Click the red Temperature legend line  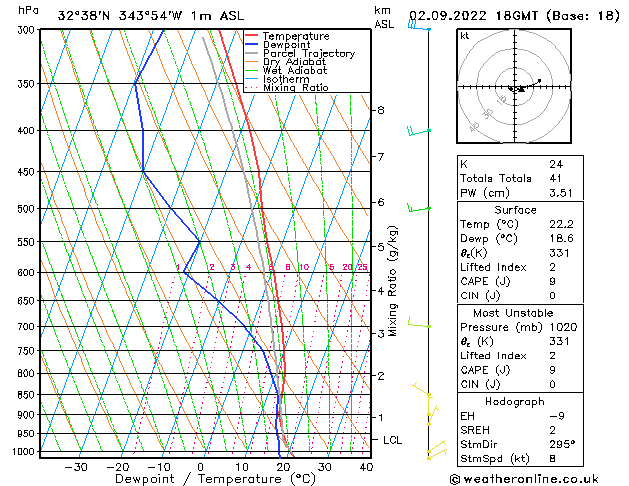tap(251, 36)
